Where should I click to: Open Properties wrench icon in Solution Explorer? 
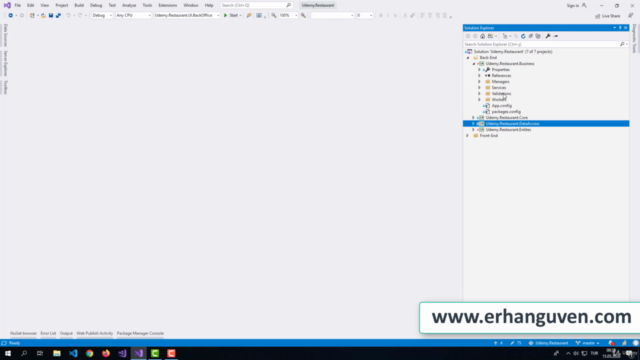click(548, 36)
